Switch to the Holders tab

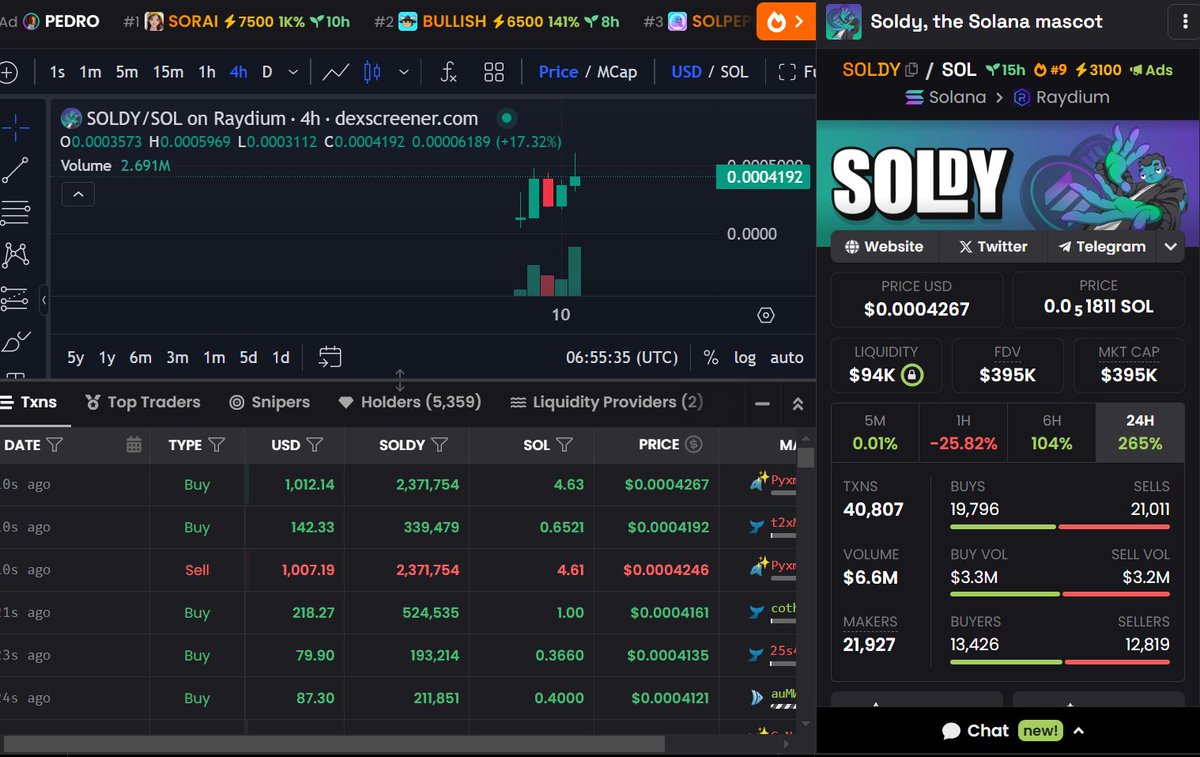point(409,402)
